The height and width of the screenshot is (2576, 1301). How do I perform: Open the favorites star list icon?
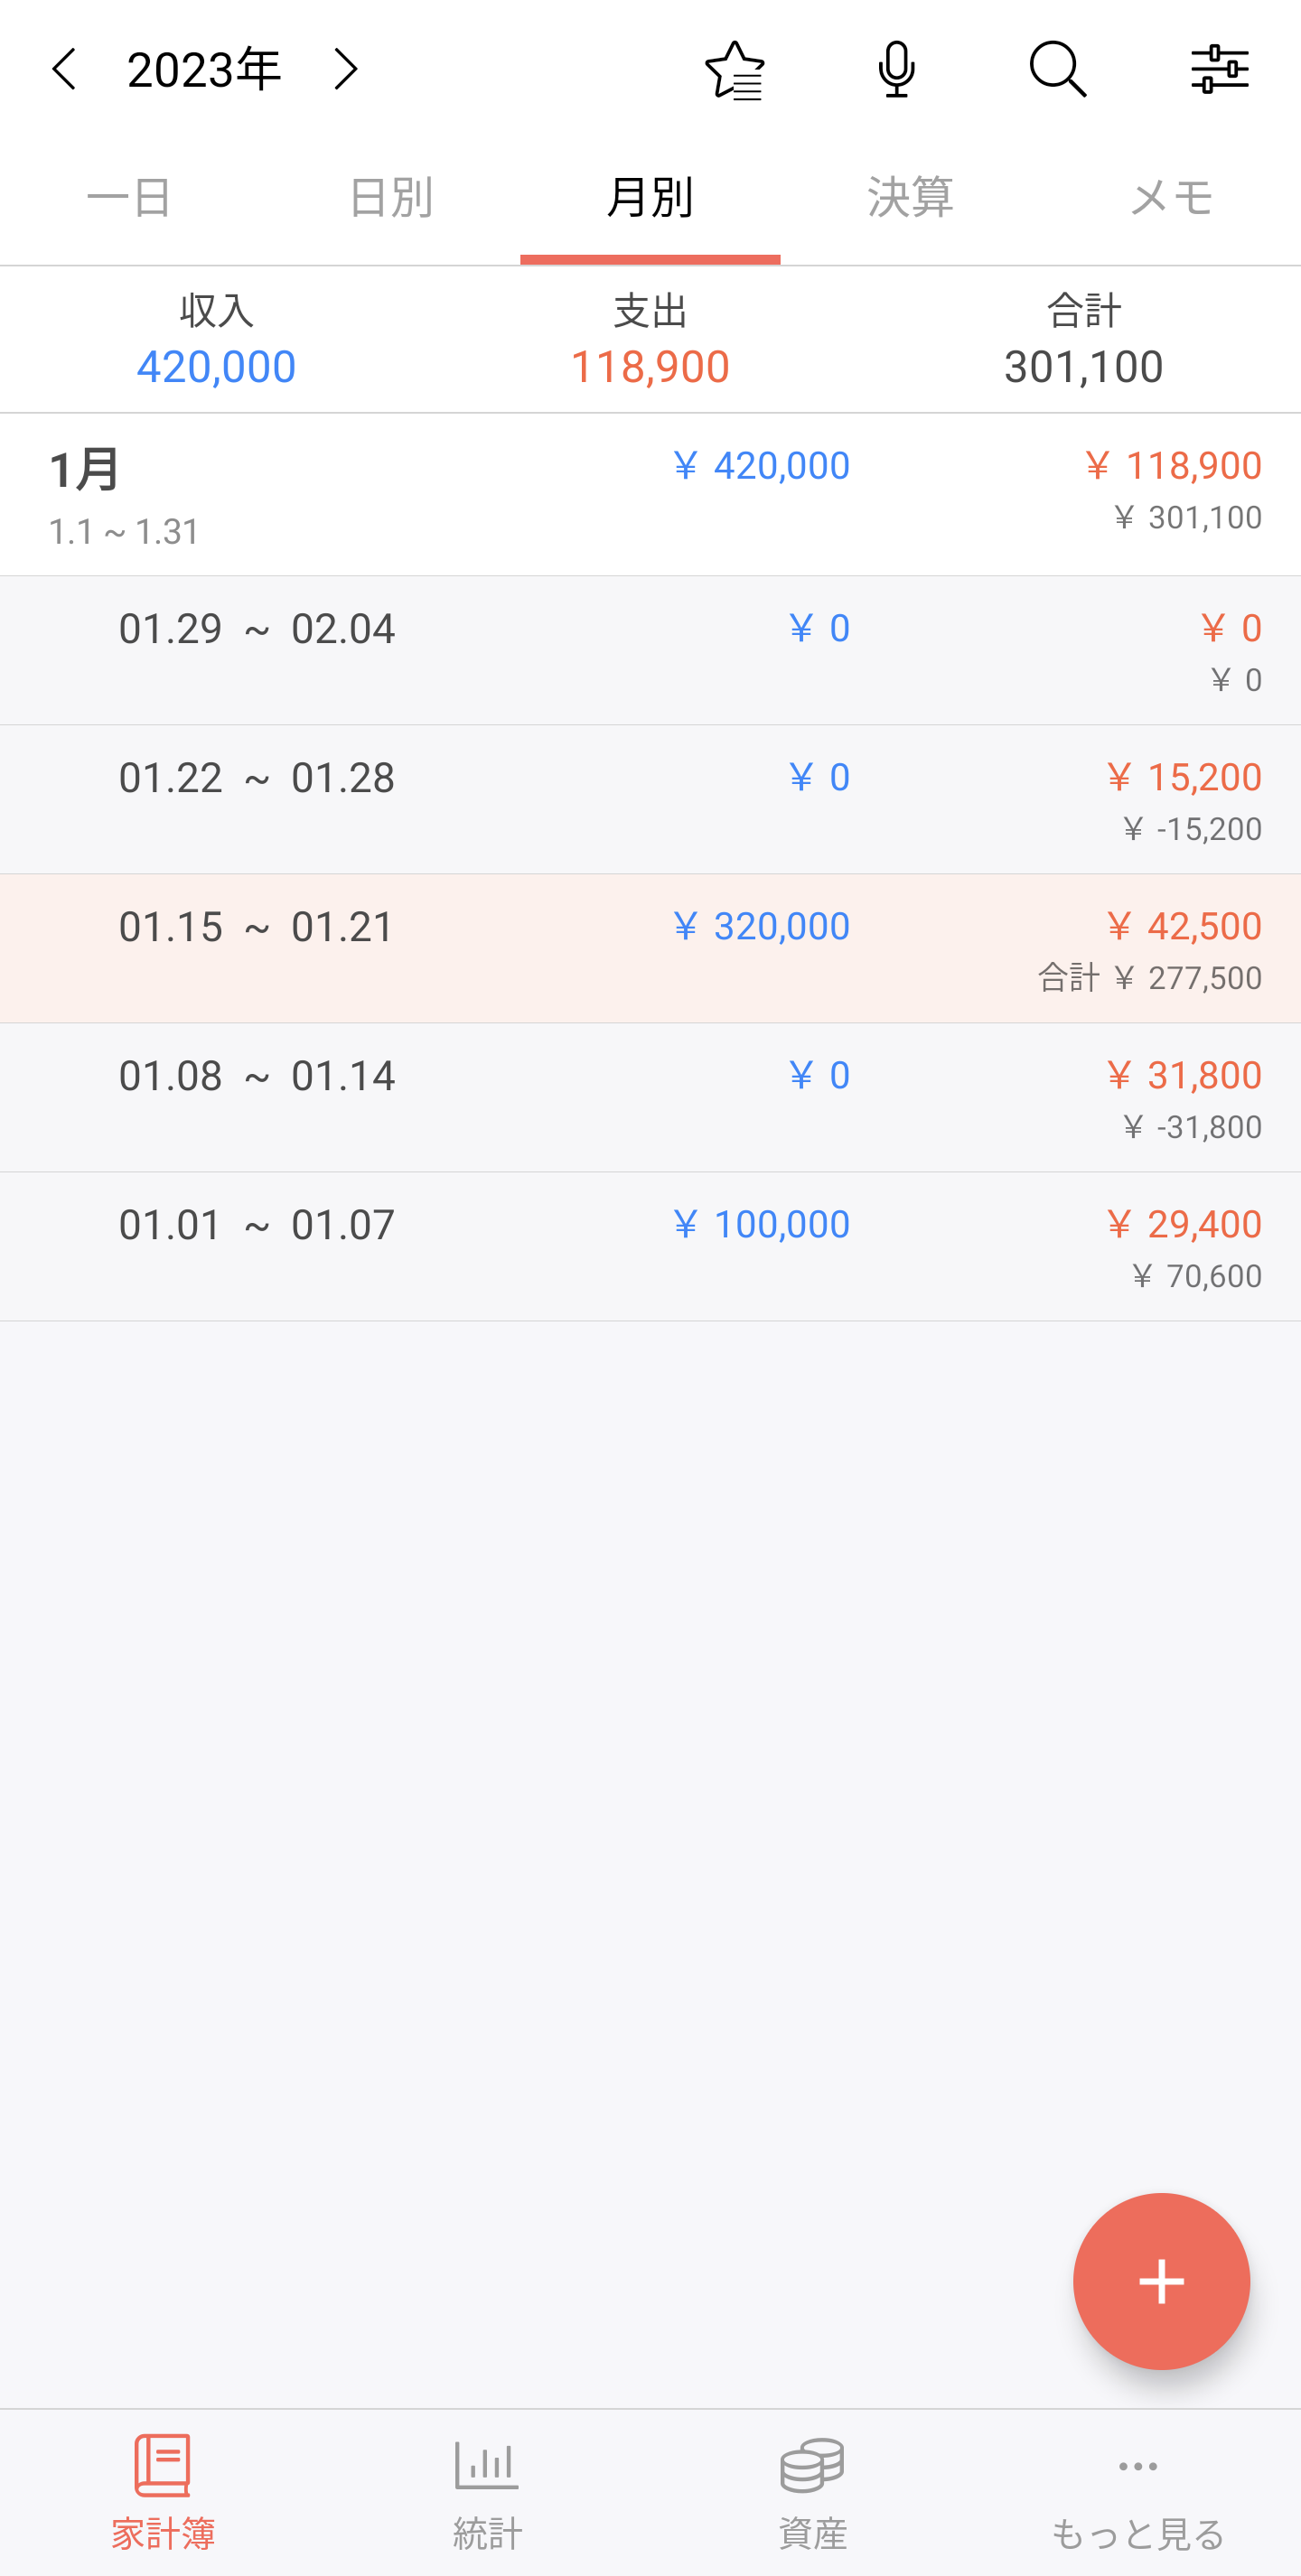pos(735,70)
